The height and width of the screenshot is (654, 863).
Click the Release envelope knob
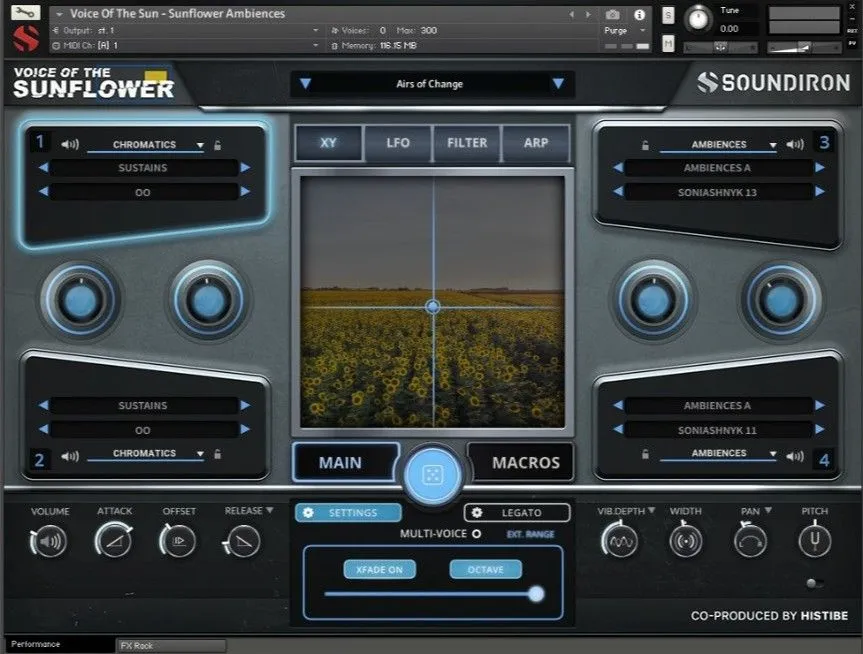pos(243,541)
